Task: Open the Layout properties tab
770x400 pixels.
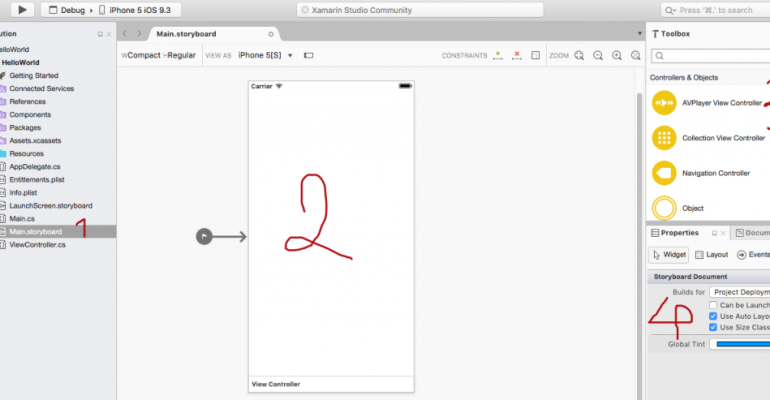Action: (712, 255)
